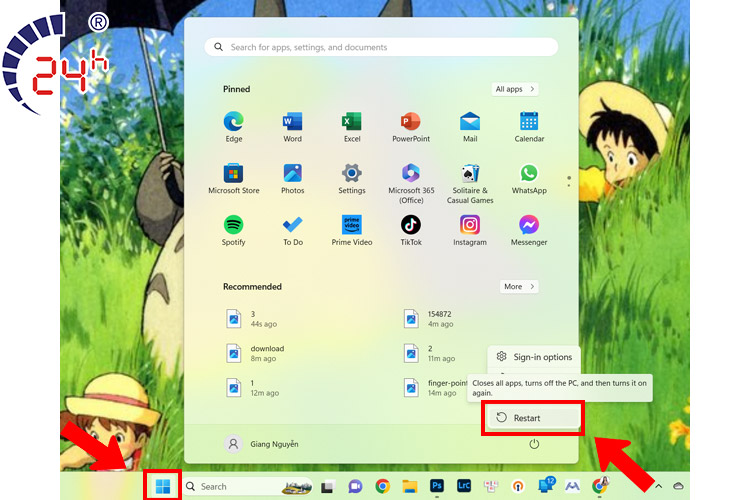Open File Explorer on the taskbar
This screenshot has height=500, width=750.
[x=409, y=487]
